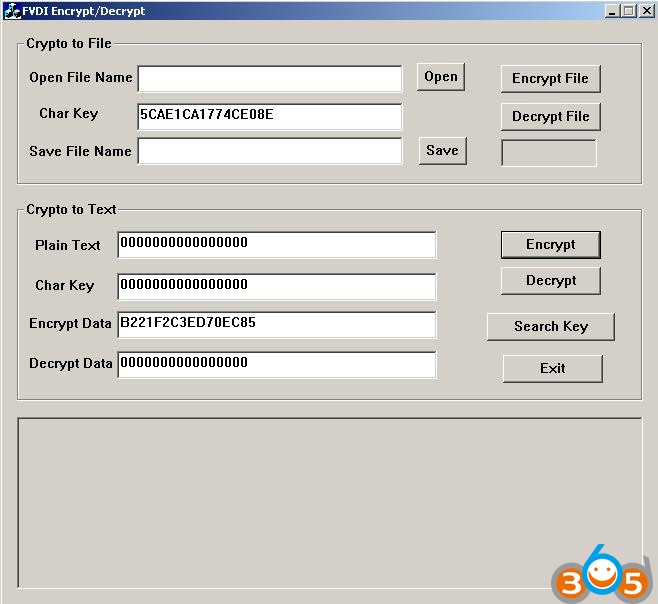Close the FVDI Encrypt/Decrypt window

tap(647, 11)
